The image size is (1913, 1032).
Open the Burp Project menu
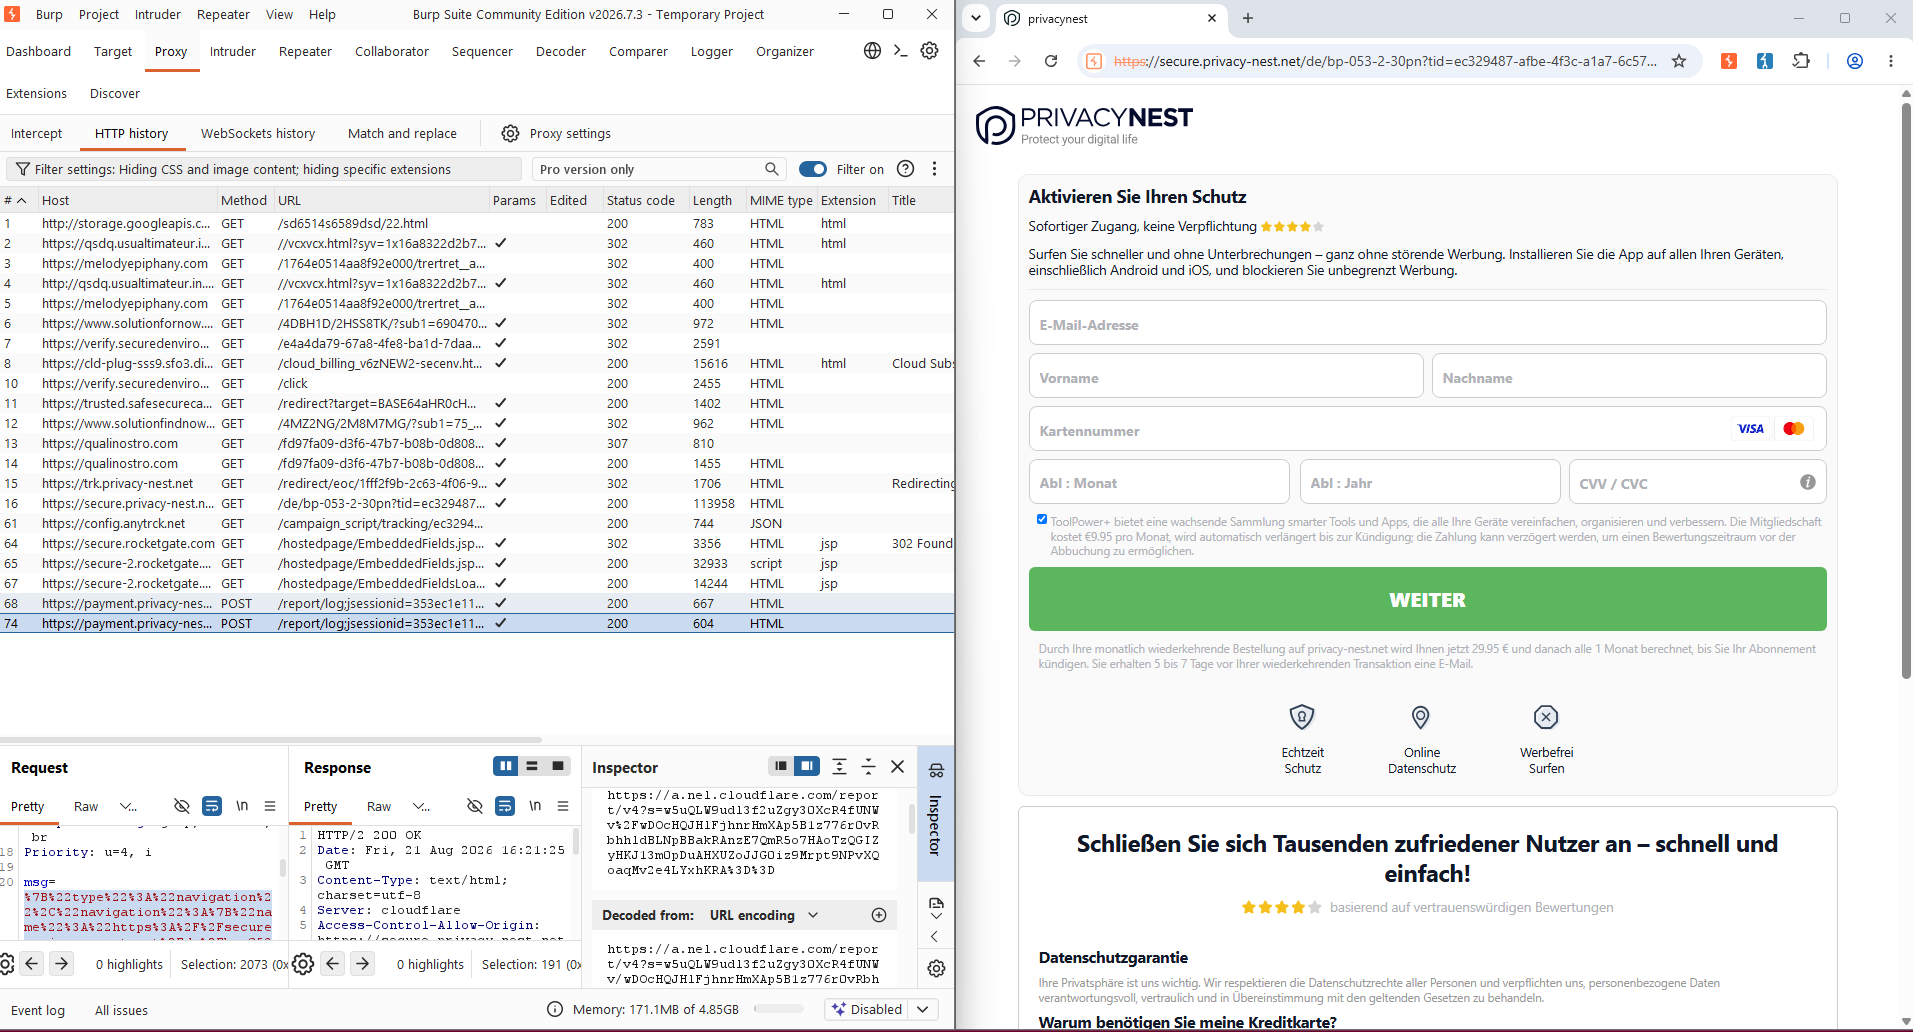pos(98,14)
